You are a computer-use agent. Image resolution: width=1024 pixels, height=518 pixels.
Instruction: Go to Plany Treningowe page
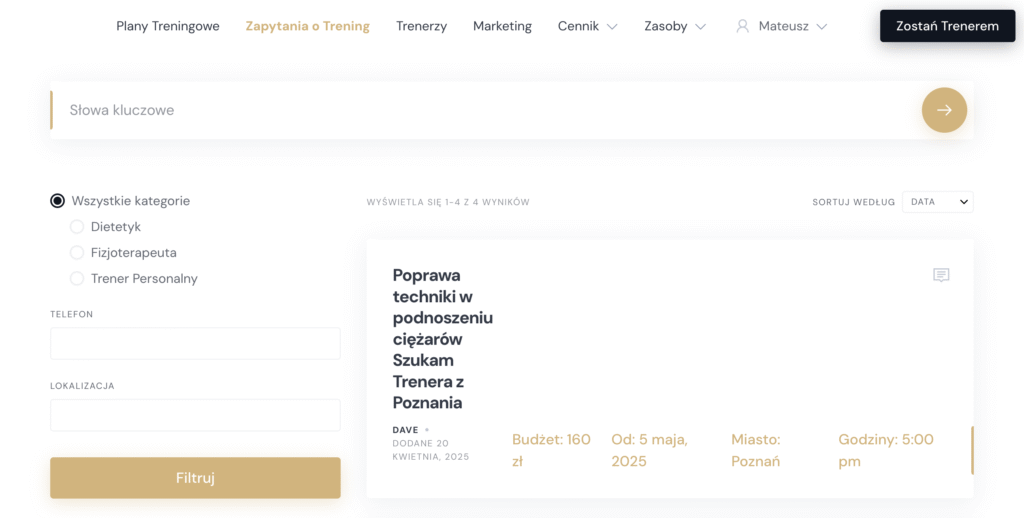pyautogui.click(x=168, y=26)
